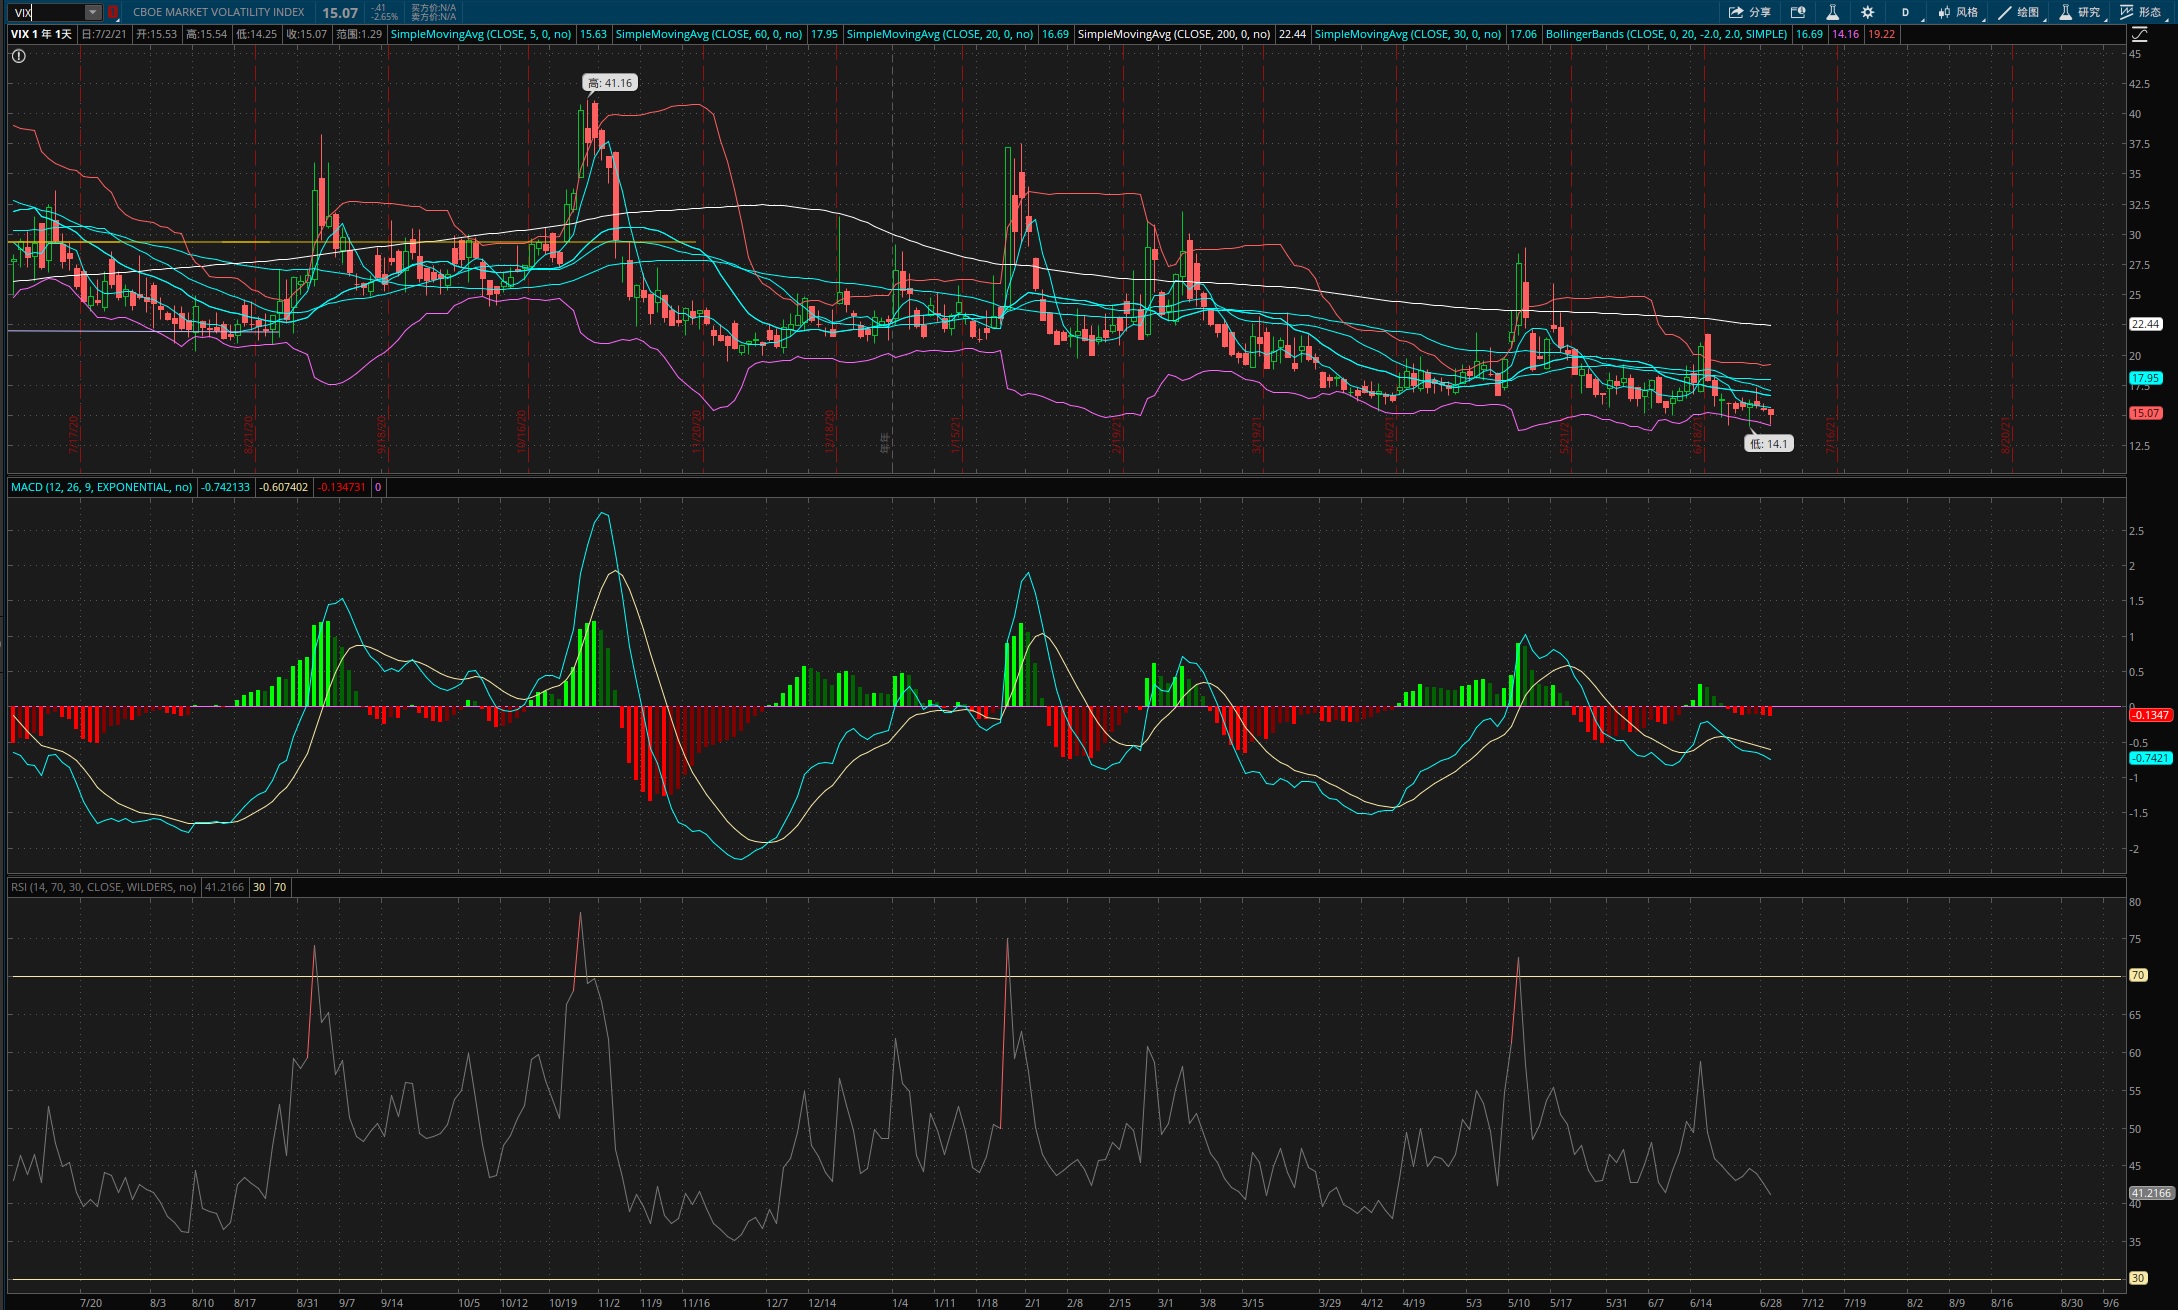Screen dimensions: 2178x1310
Task: Click the 70 overbought axis label
Action: coord(2138,975)
